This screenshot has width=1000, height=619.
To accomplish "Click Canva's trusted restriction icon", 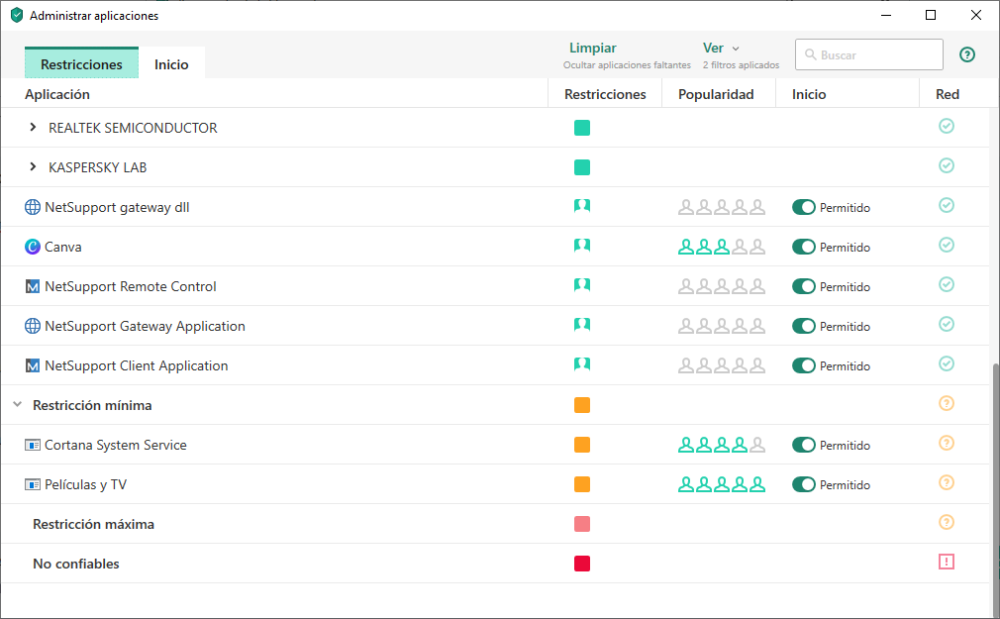I will pos(582,246).
